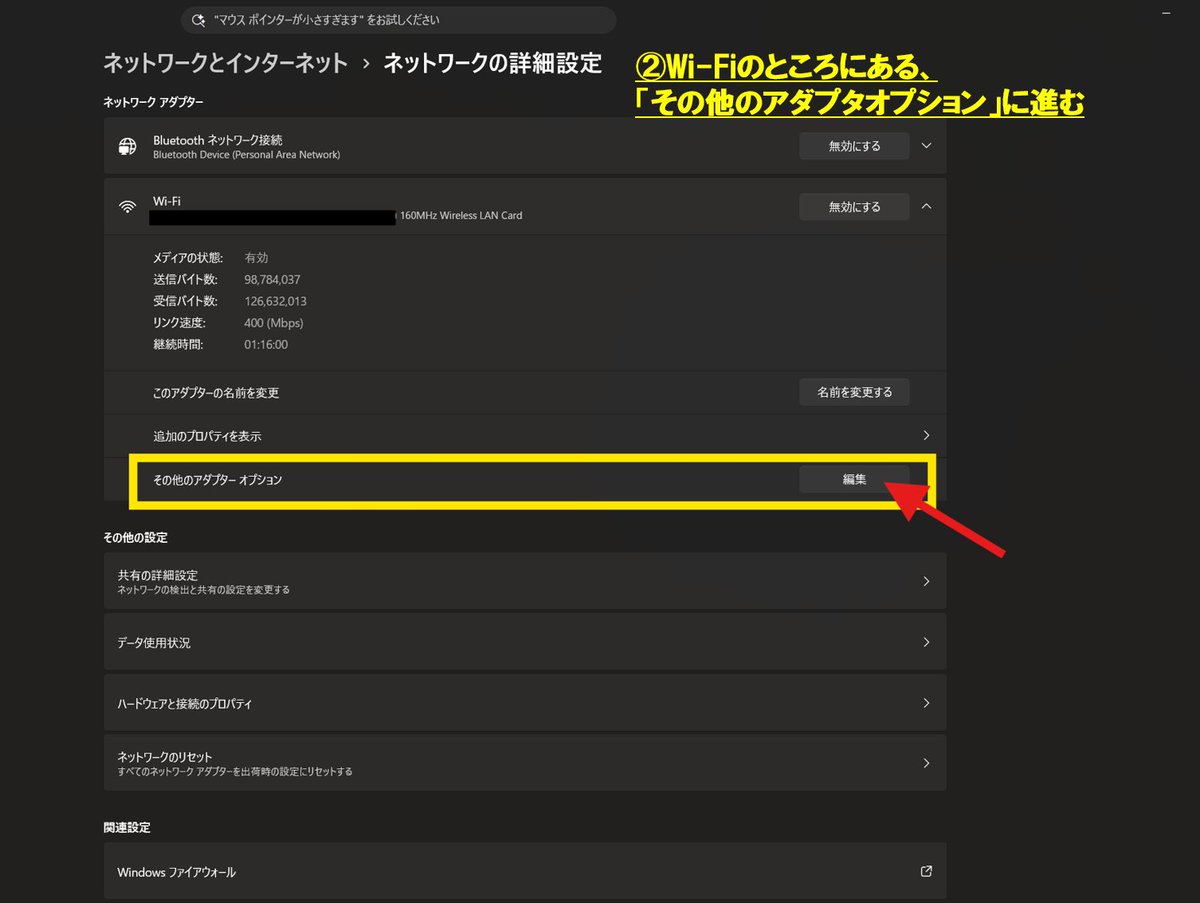
Task: Click the ネットワーク アダプター section heading
Action: (x=153, y=102)
